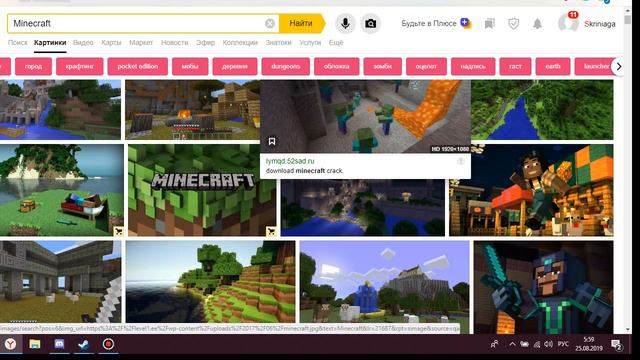Filter images by гаст chip
This screenshot has width=640, height=360.
coord(515,67)
